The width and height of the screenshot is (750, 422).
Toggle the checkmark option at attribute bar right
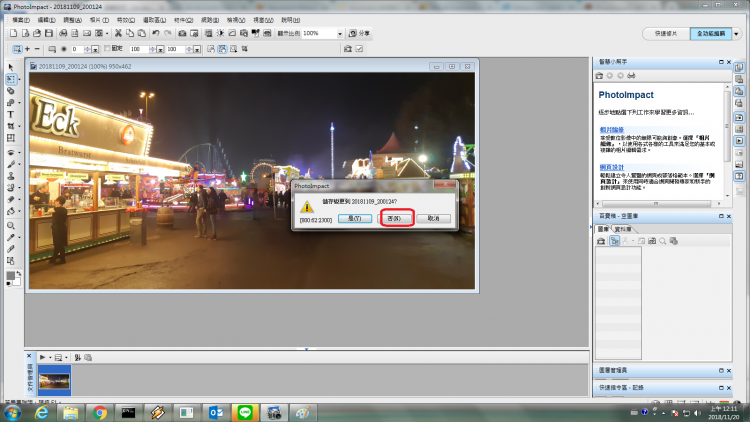pyautogui.click(x=359, y=49)
